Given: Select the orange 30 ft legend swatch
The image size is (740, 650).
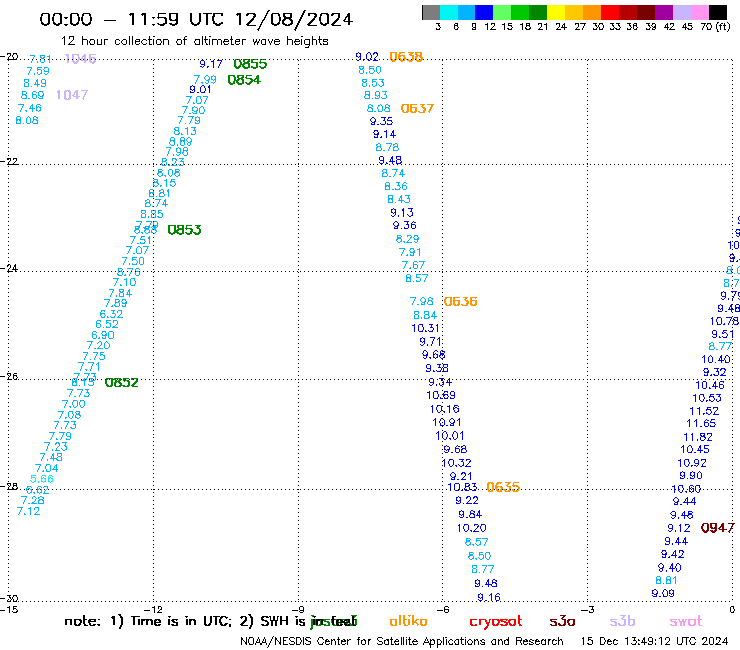Looking at the screenshot, I should coord(592,12).
